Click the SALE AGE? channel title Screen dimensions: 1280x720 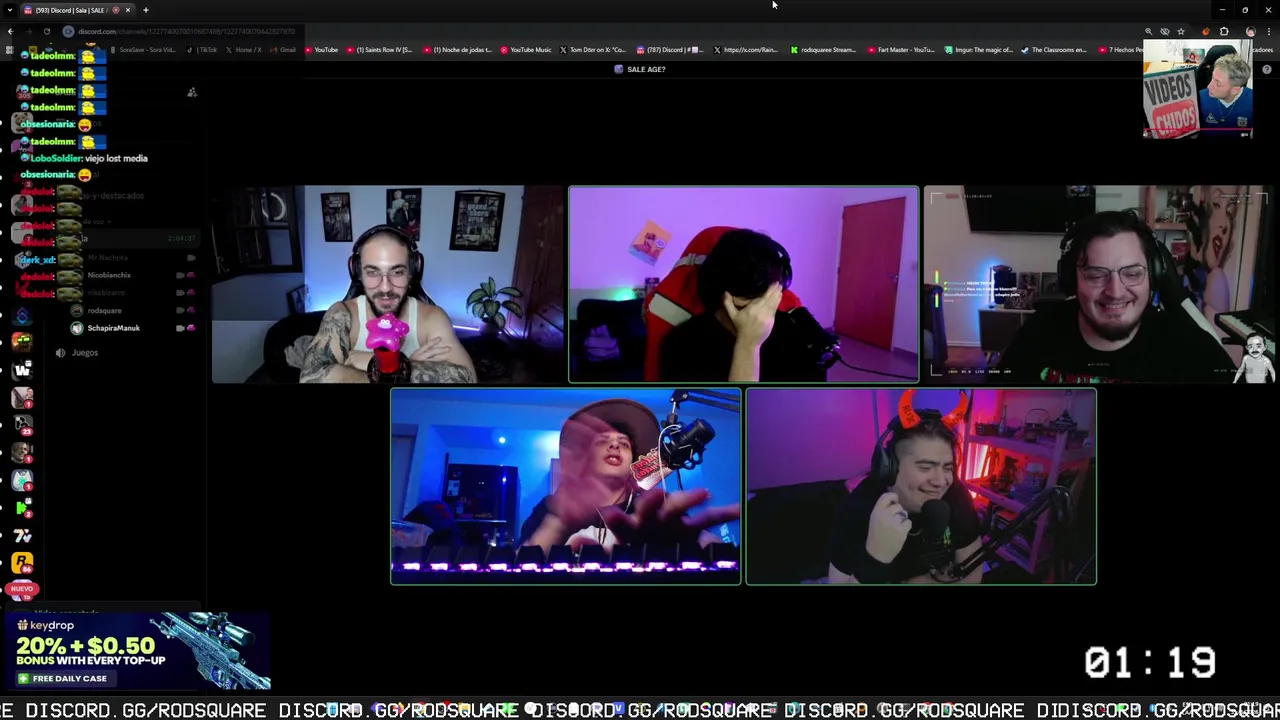coord(646,69)
